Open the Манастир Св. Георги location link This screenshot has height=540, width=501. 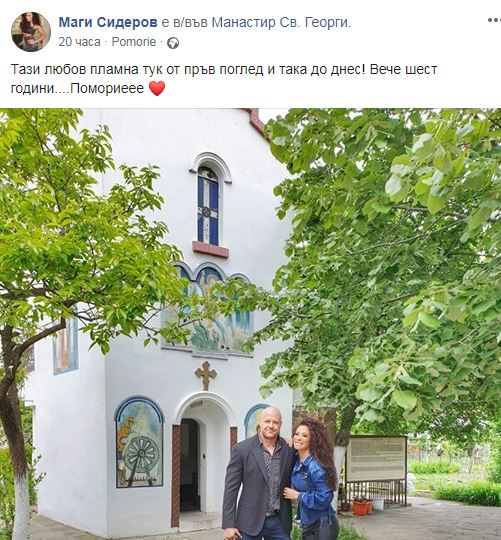[x=281, y=22]
